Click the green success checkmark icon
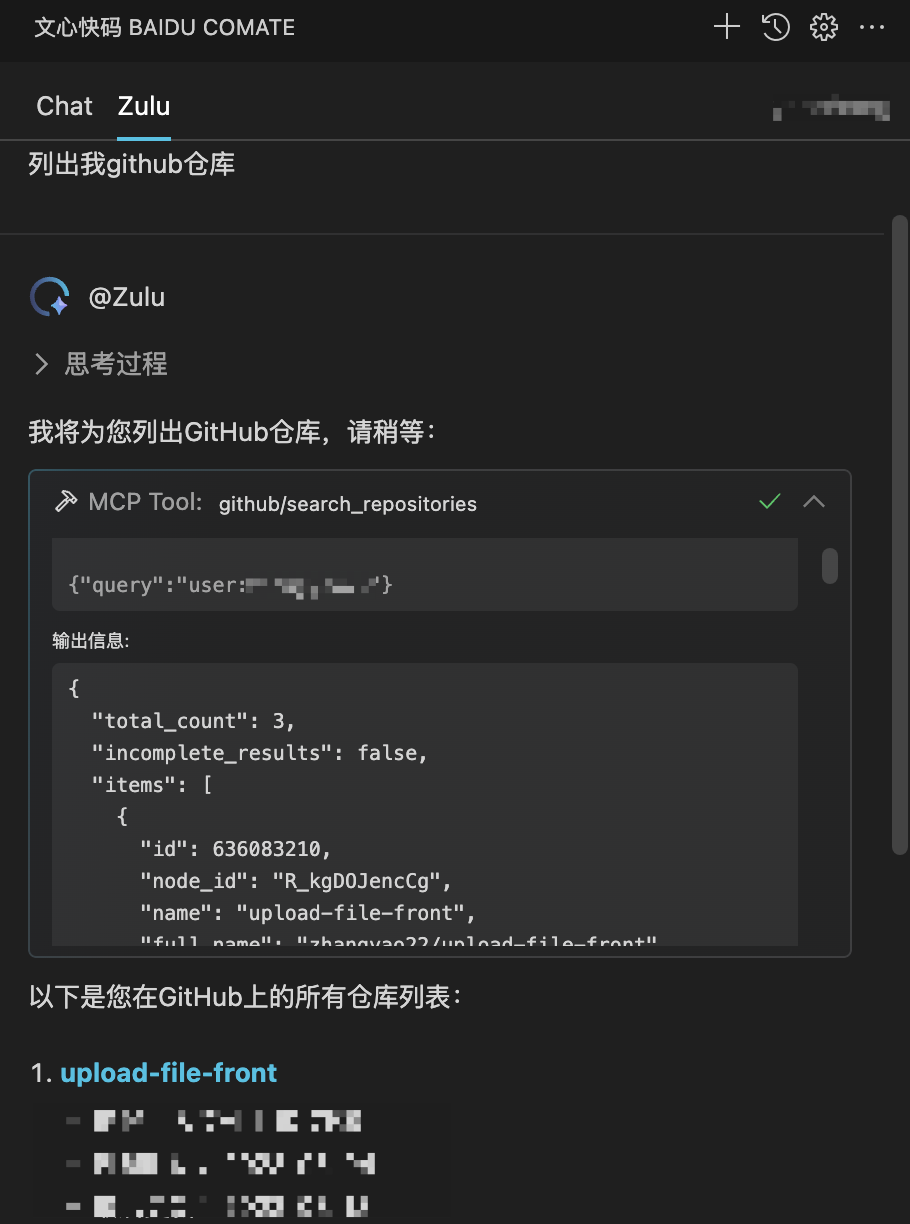The image size is (910, 1224). coord(769,501)
